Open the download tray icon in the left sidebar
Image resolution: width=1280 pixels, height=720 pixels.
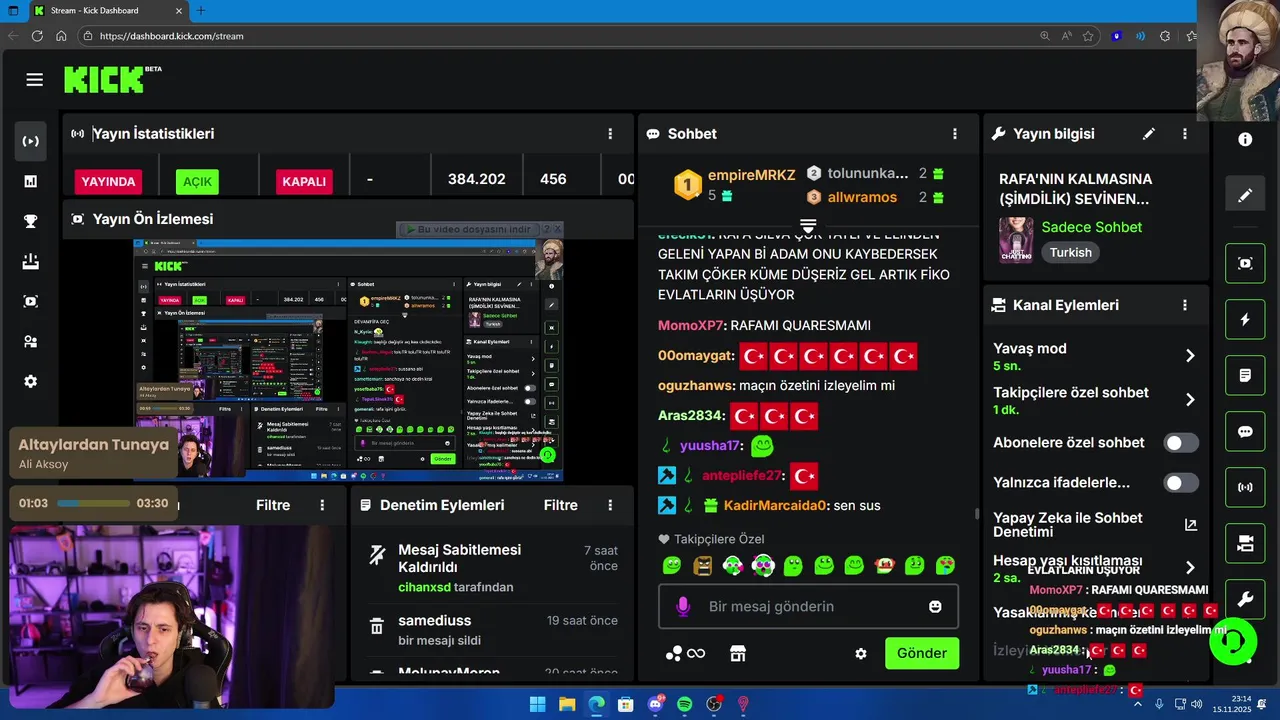(x=31, y=261)
